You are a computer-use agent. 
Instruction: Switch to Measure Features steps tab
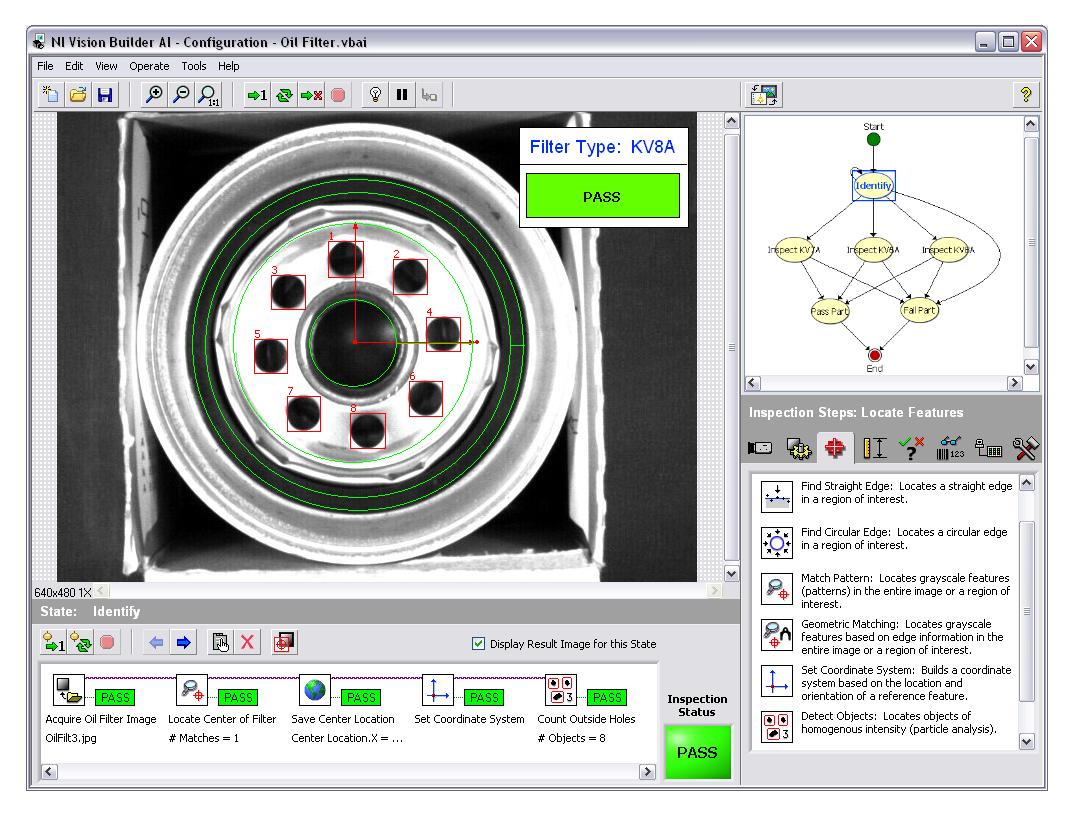(x=874, y=448)
